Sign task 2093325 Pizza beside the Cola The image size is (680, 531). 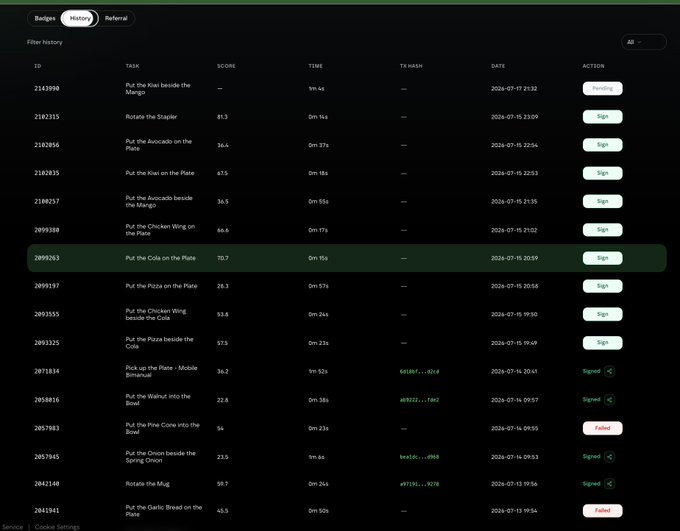click(x=602, y=343)
